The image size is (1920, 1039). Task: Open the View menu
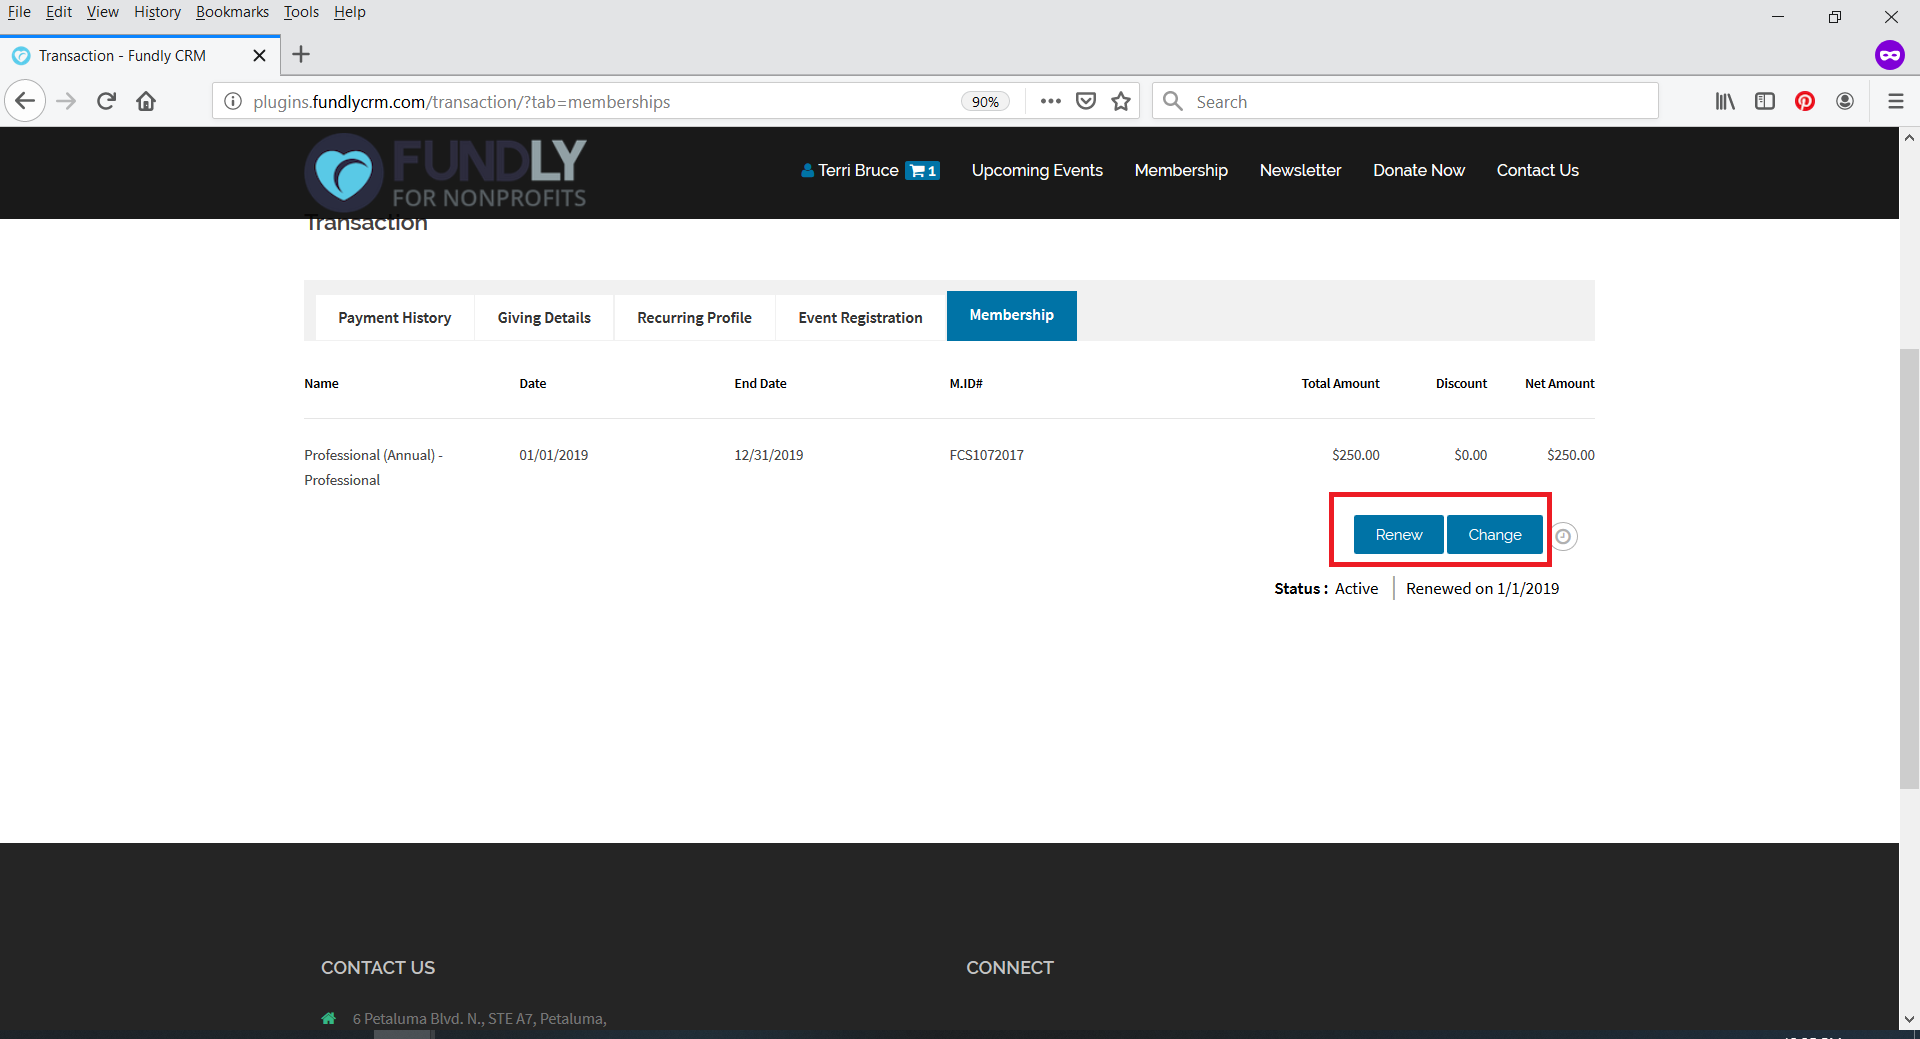pyautogui.click(x=102, y=12)
